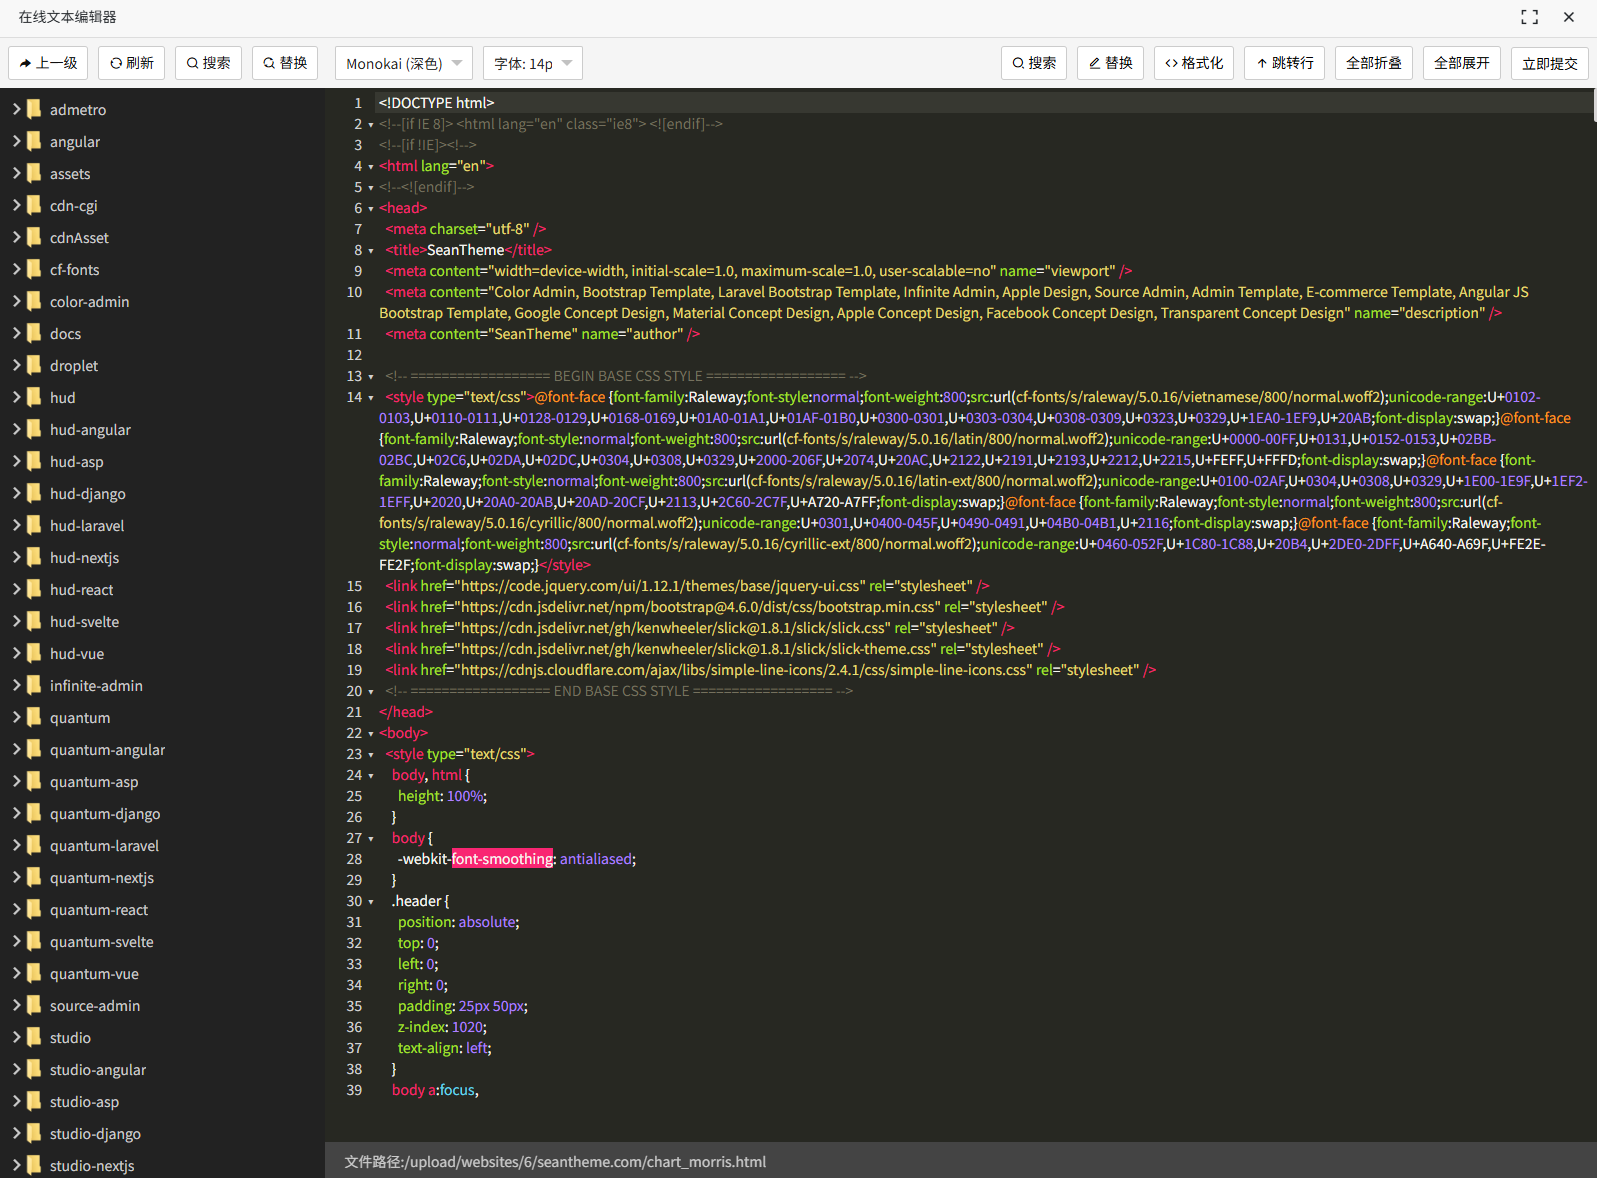Click the folder icon next to admetro
Image resolution: width=1597 pixels, height=1178 pixels.
(34, 109)
